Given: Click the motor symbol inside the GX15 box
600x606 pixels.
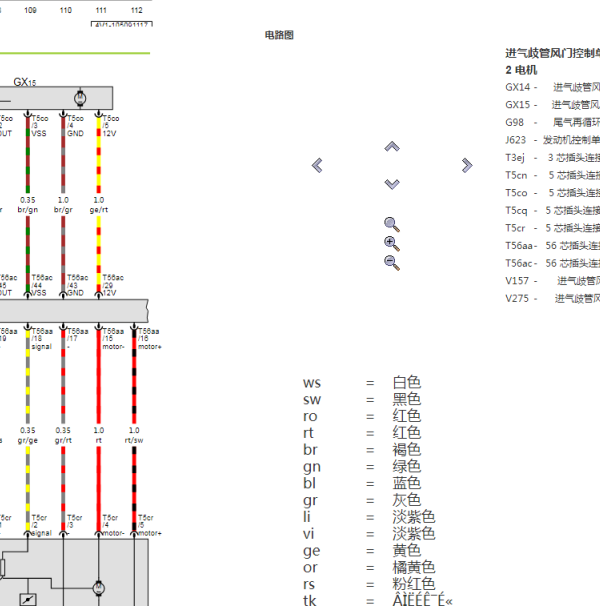Looking at the screenshot, I should tap(81, 96).
